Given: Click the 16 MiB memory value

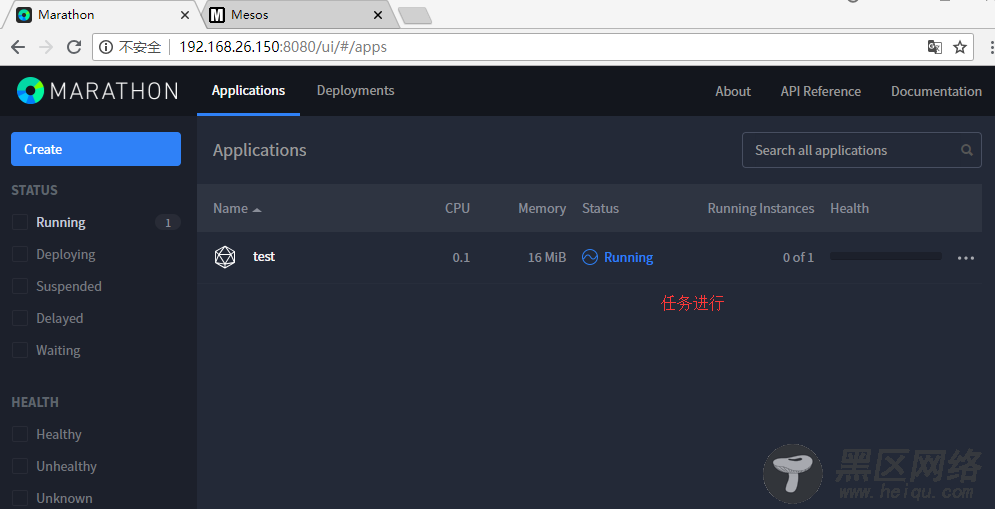Looking at the screenshot, I should click(x=547, y=258).
